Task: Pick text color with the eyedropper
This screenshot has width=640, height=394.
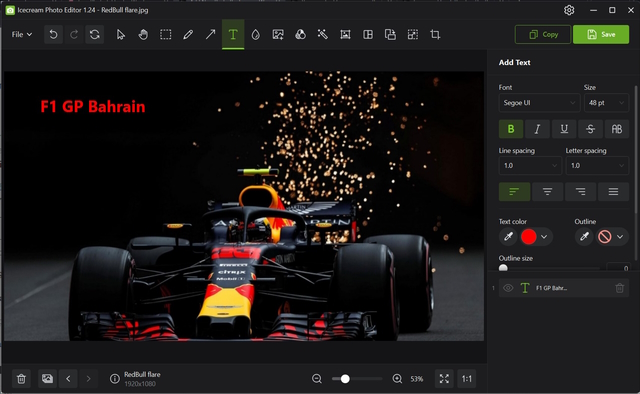Action: point(508,237)
